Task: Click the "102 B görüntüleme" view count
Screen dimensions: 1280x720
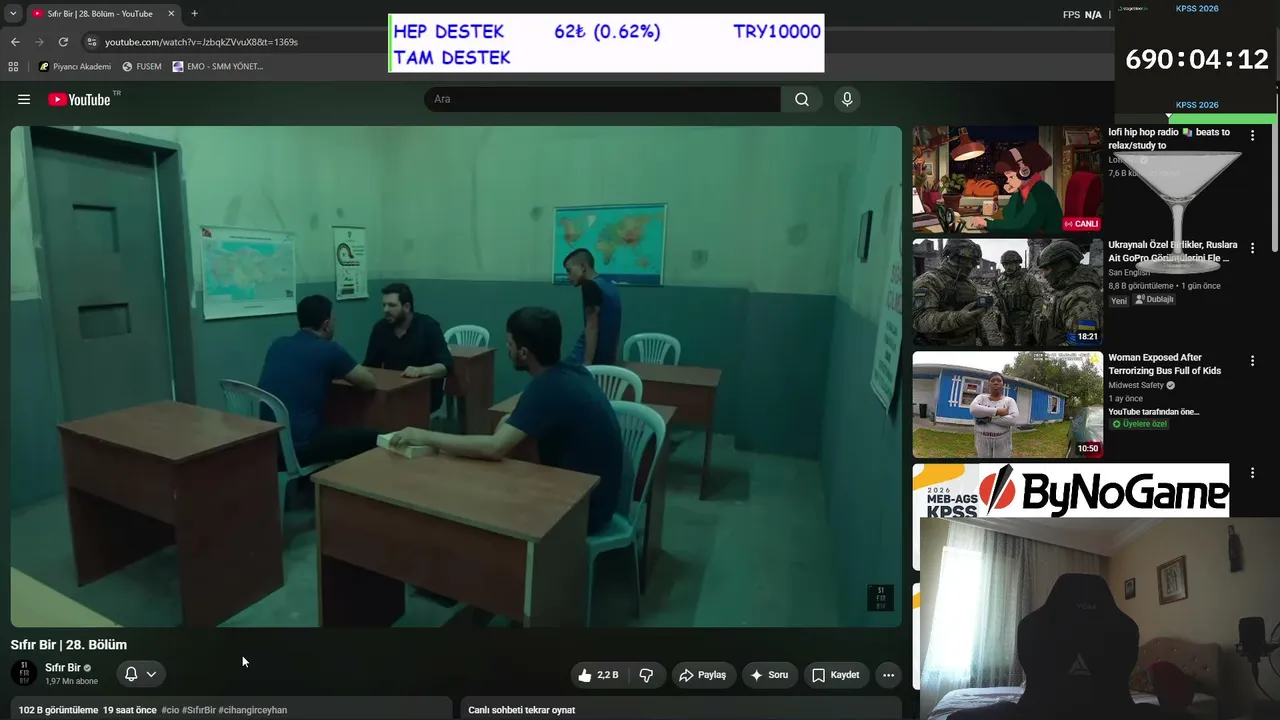Action: click(x=58, y=710)
